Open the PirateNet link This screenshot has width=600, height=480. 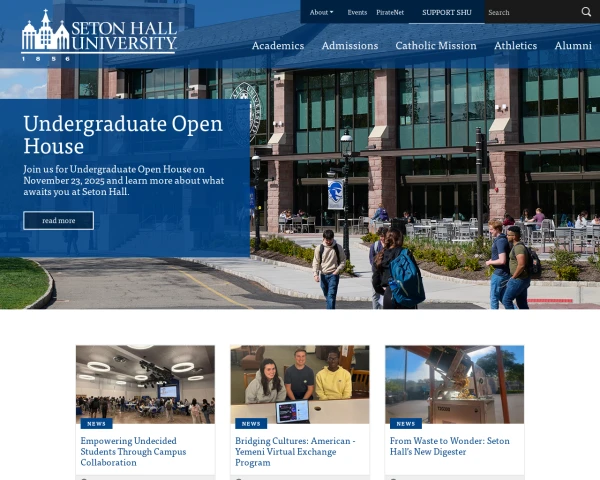coord(390,12)
